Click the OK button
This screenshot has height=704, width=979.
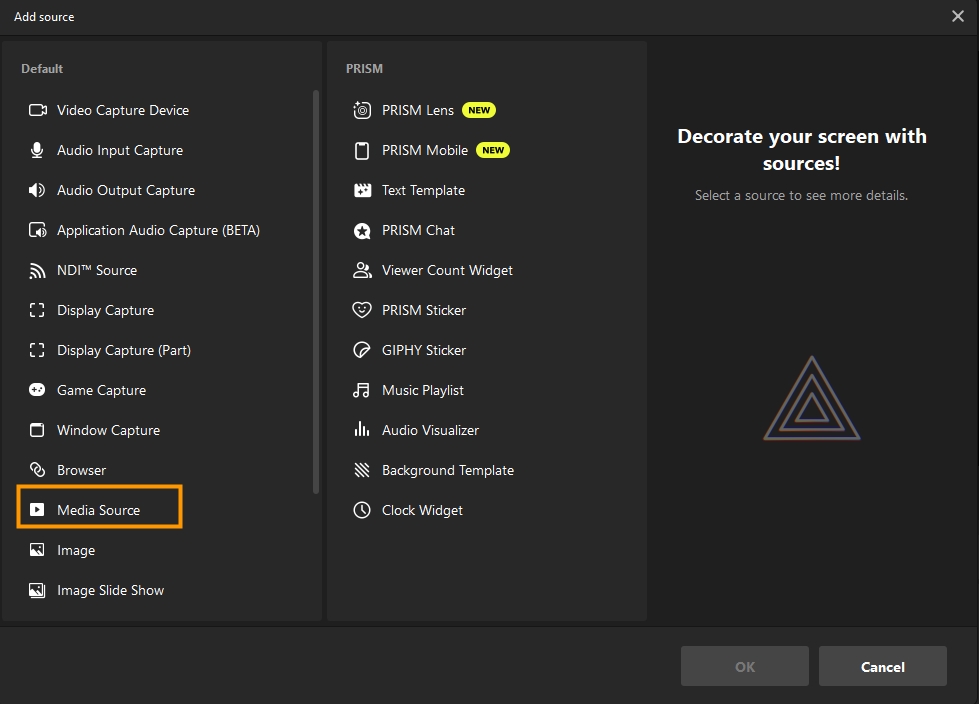click(745, 667)
